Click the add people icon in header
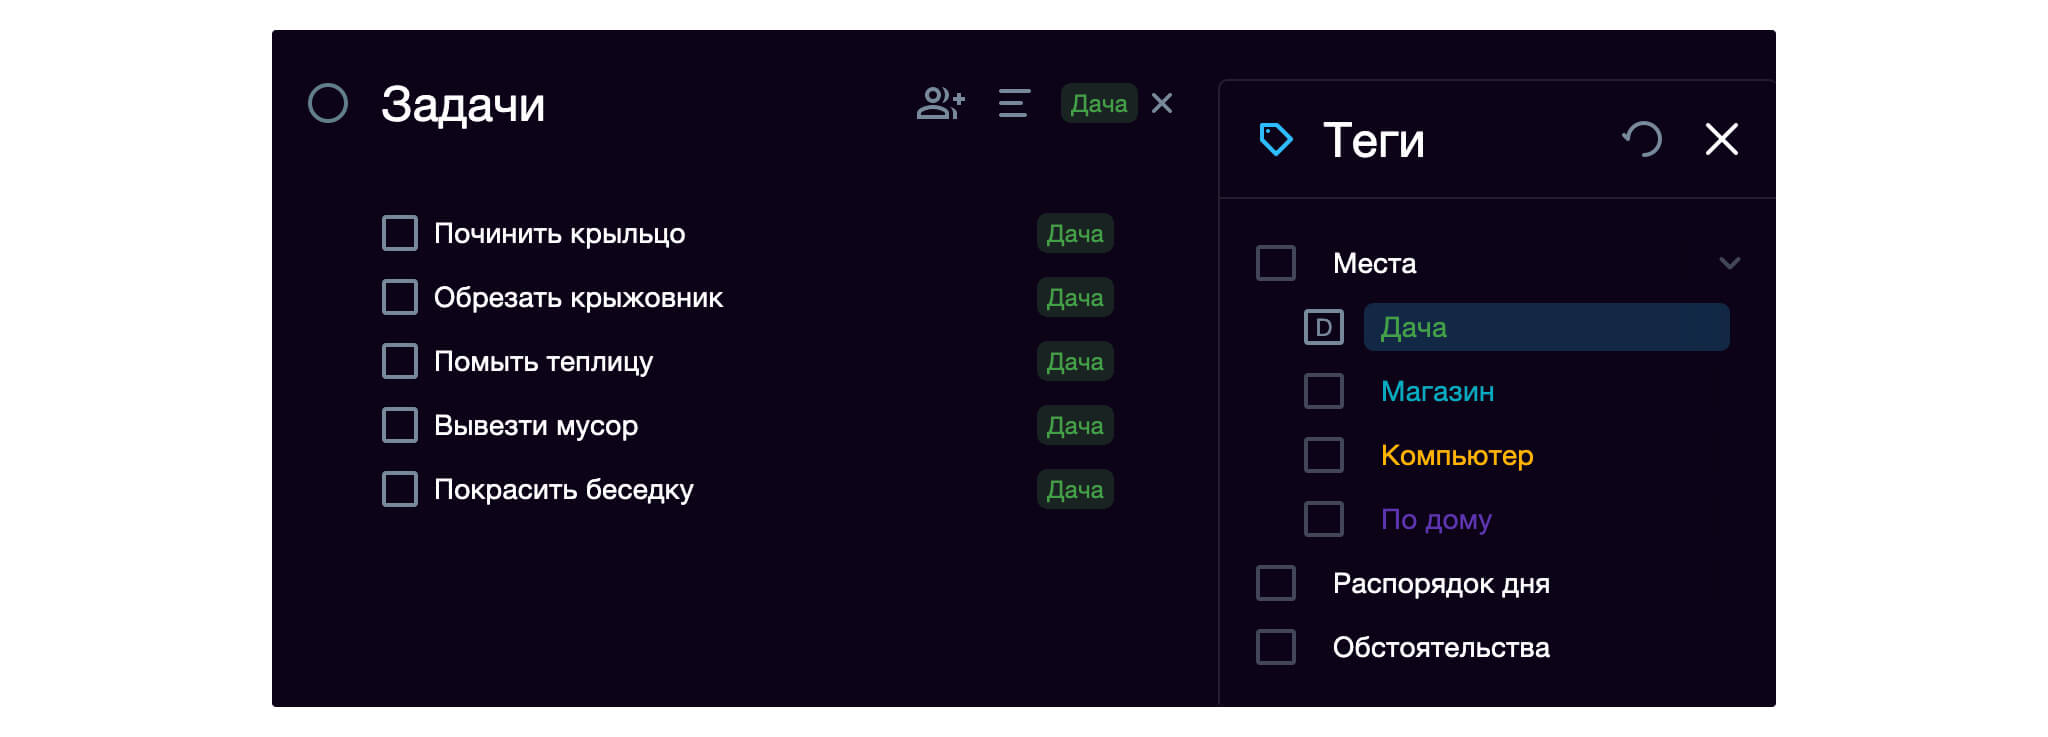2048x737 pixels. (x=940, y=103)
